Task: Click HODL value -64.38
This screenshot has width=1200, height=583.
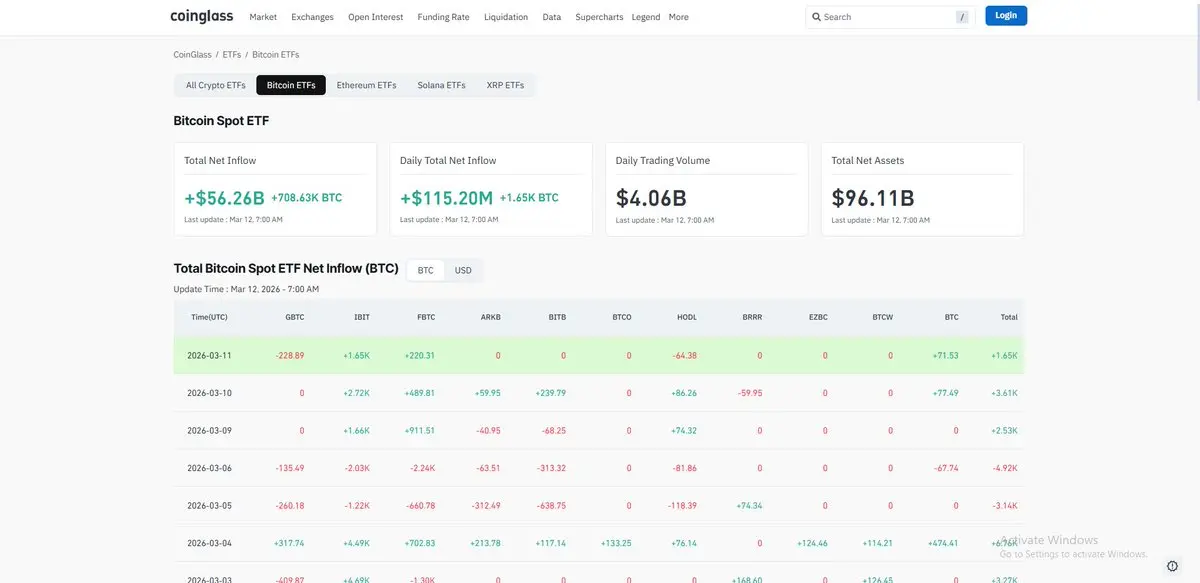Action: coord(685,355)
